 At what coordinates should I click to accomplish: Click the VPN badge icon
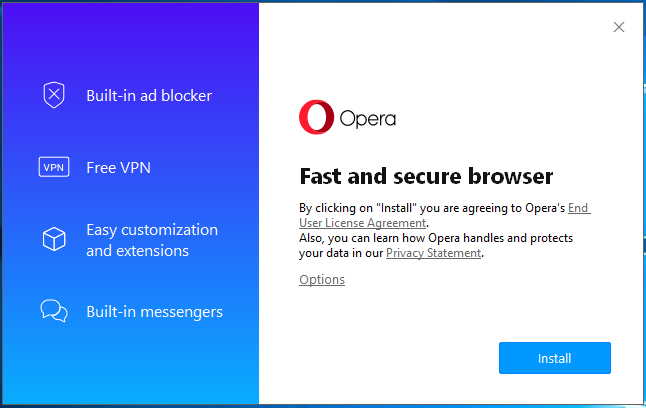point(54,167)
